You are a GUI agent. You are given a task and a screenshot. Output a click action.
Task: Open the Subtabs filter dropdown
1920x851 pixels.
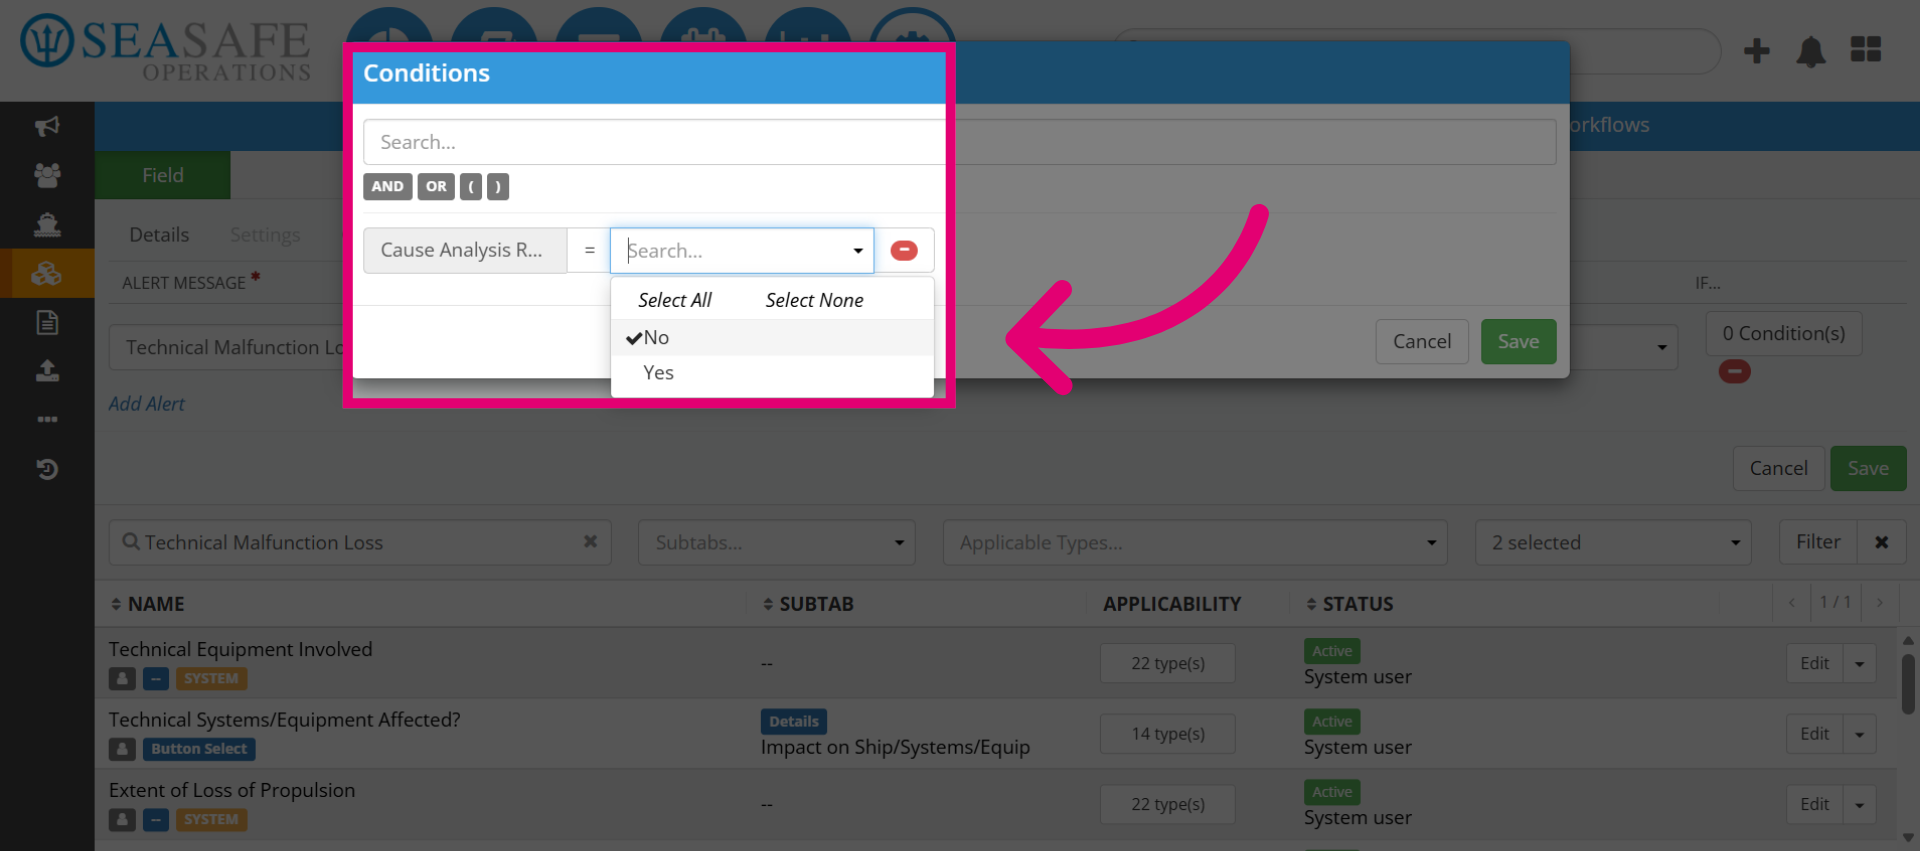(777, 542)
